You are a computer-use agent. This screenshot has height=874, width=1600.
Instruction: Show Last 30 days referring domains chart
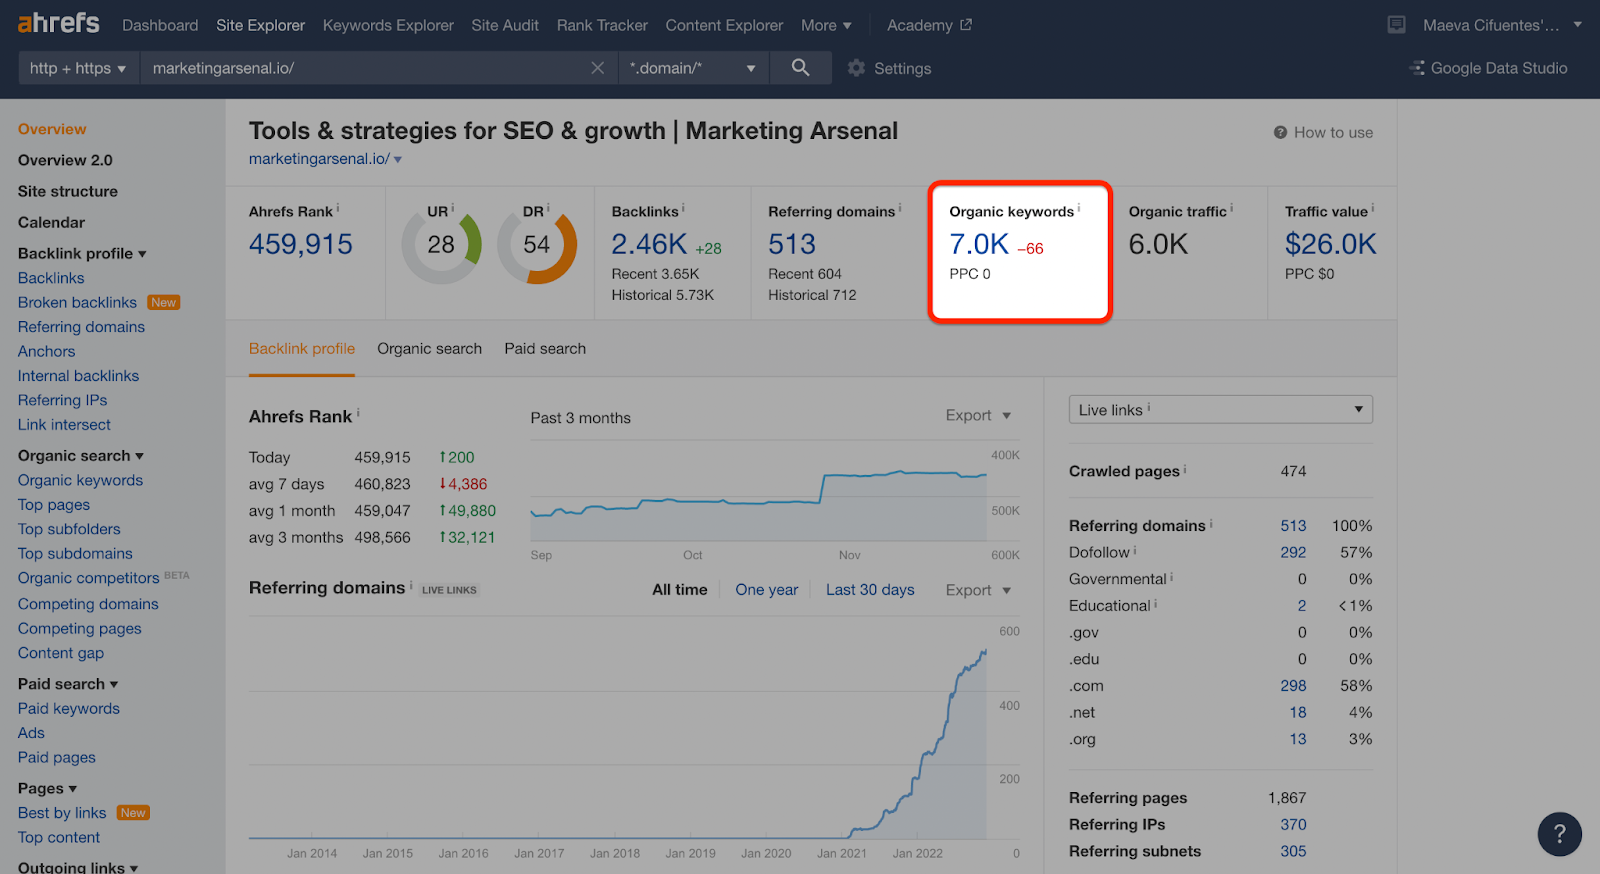870,590
